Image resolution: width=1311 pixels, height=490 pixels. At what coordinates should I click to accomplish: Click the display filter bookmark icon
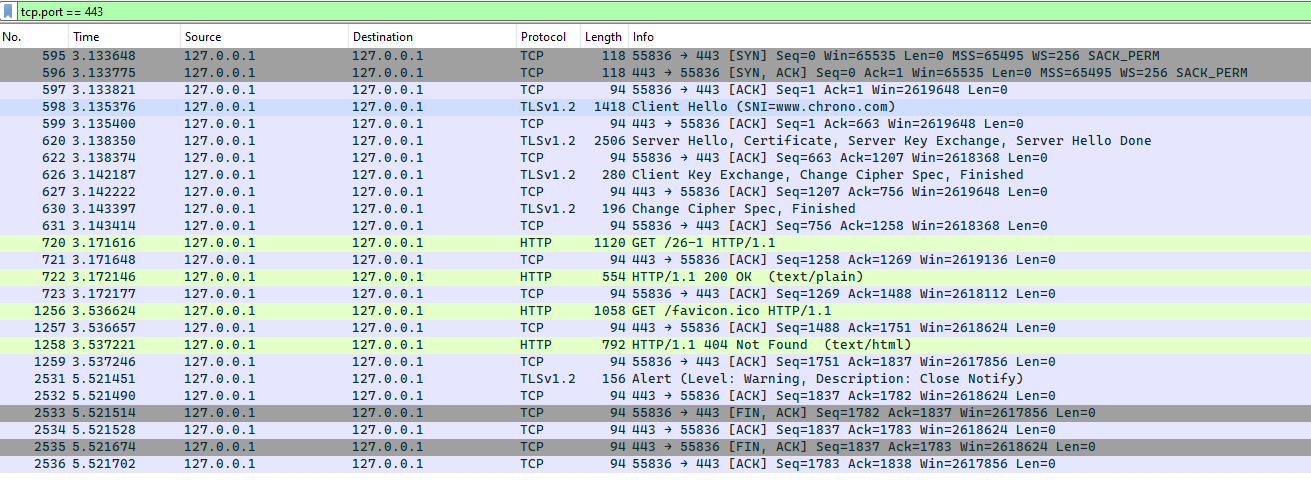pos(9,12)
